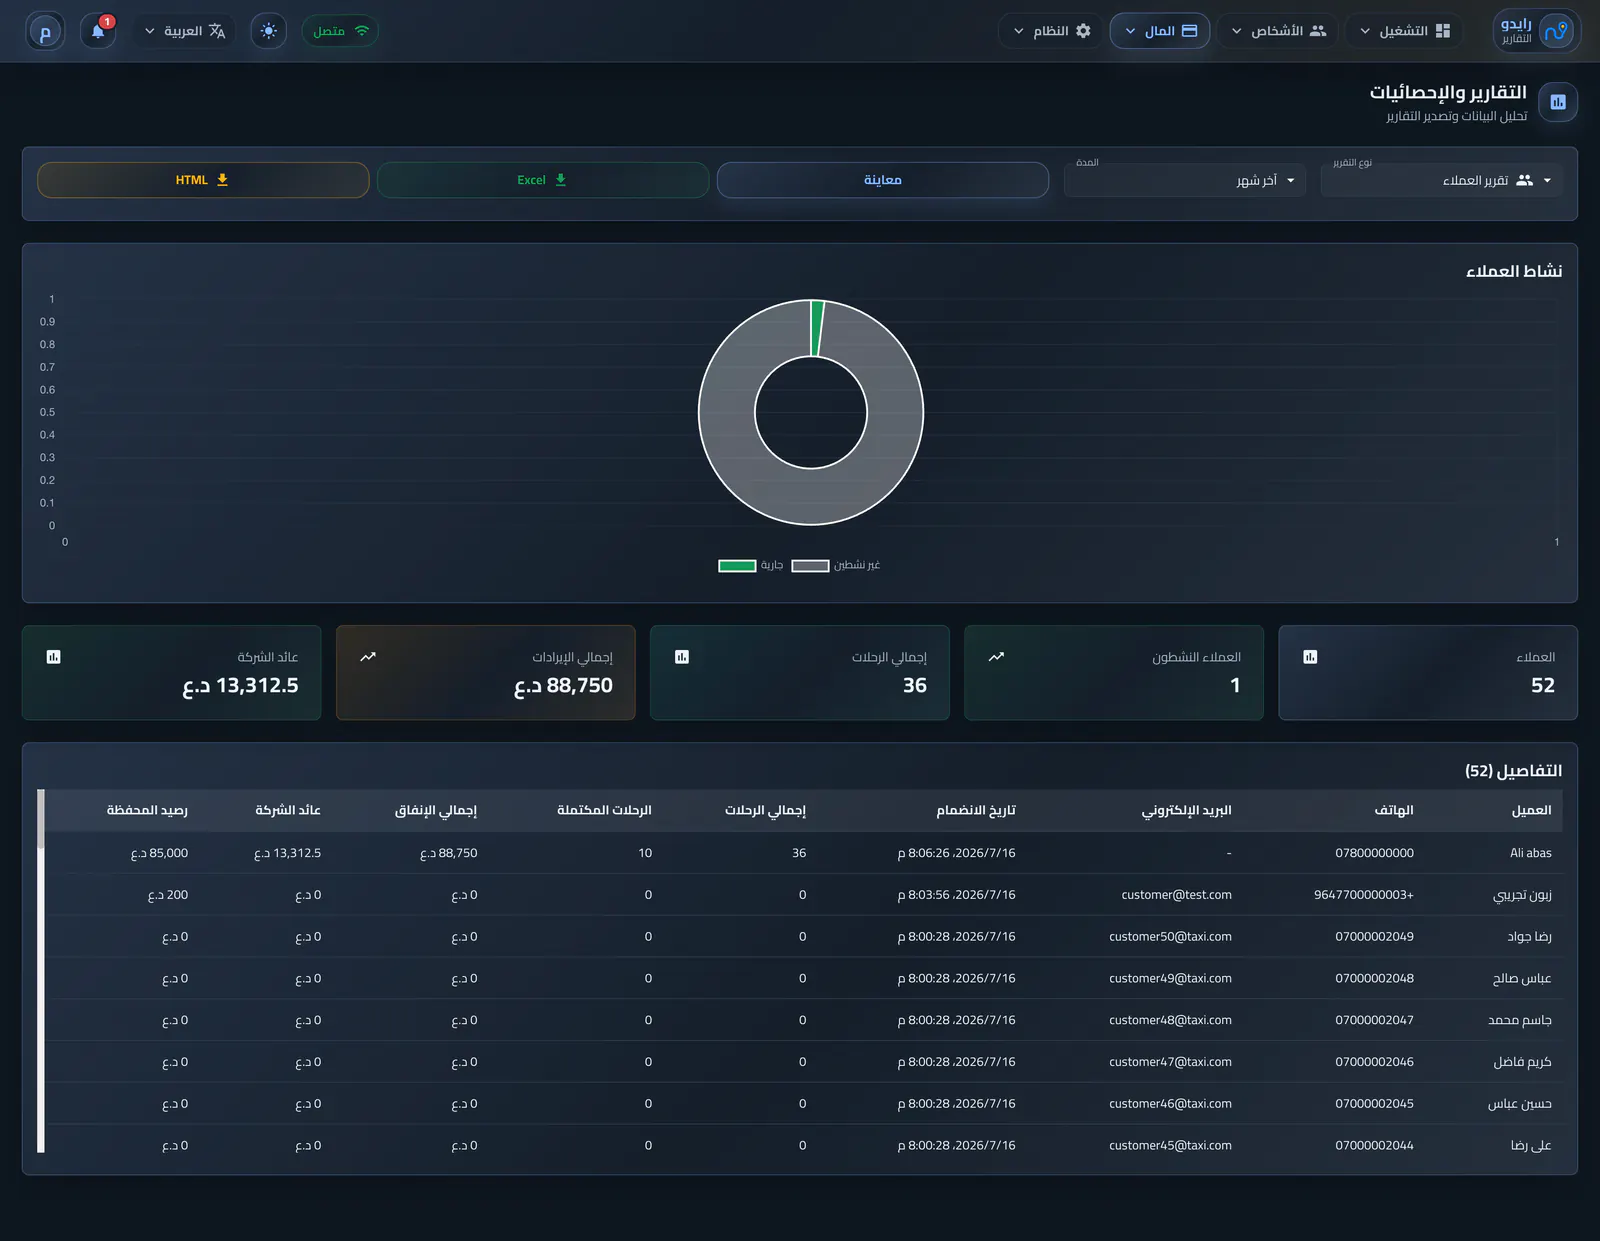Click trend icon on العملاء النشطون card
Screen dimensions: 1600x1241
[996, 657]
